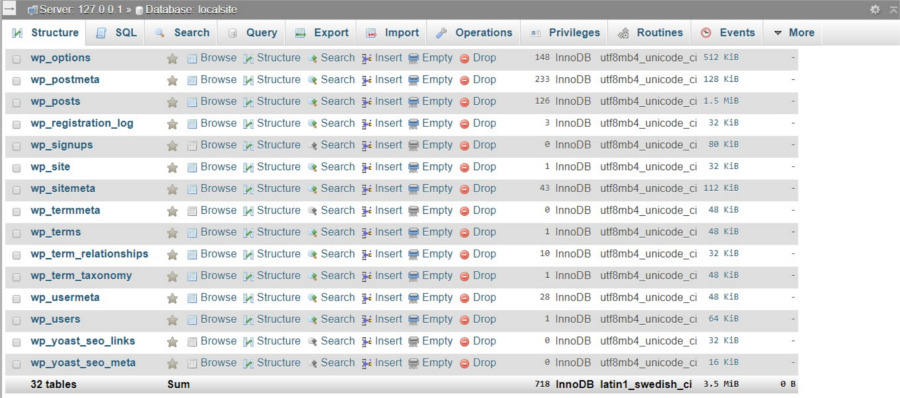Image resolution: width=900 pixels, height=398 pixels.
Task: Click the 'latin1_swedish_ci' collation text
Action: [646, 384]
